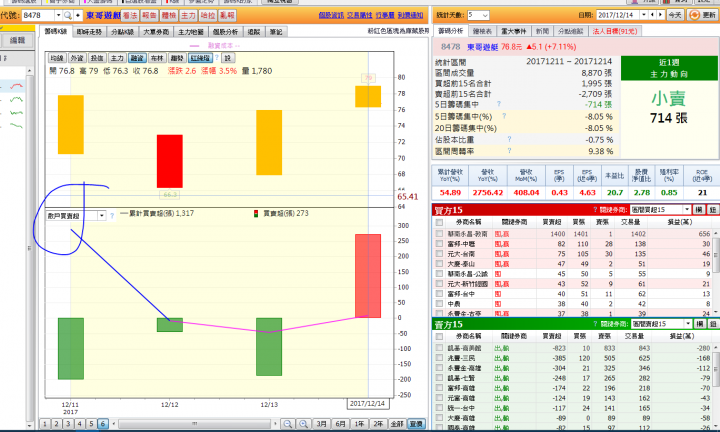The height and width of the screenshot is (432, 720).
Task: Click the chart horizontal scrollbar thumb
Action: [195, 424]
